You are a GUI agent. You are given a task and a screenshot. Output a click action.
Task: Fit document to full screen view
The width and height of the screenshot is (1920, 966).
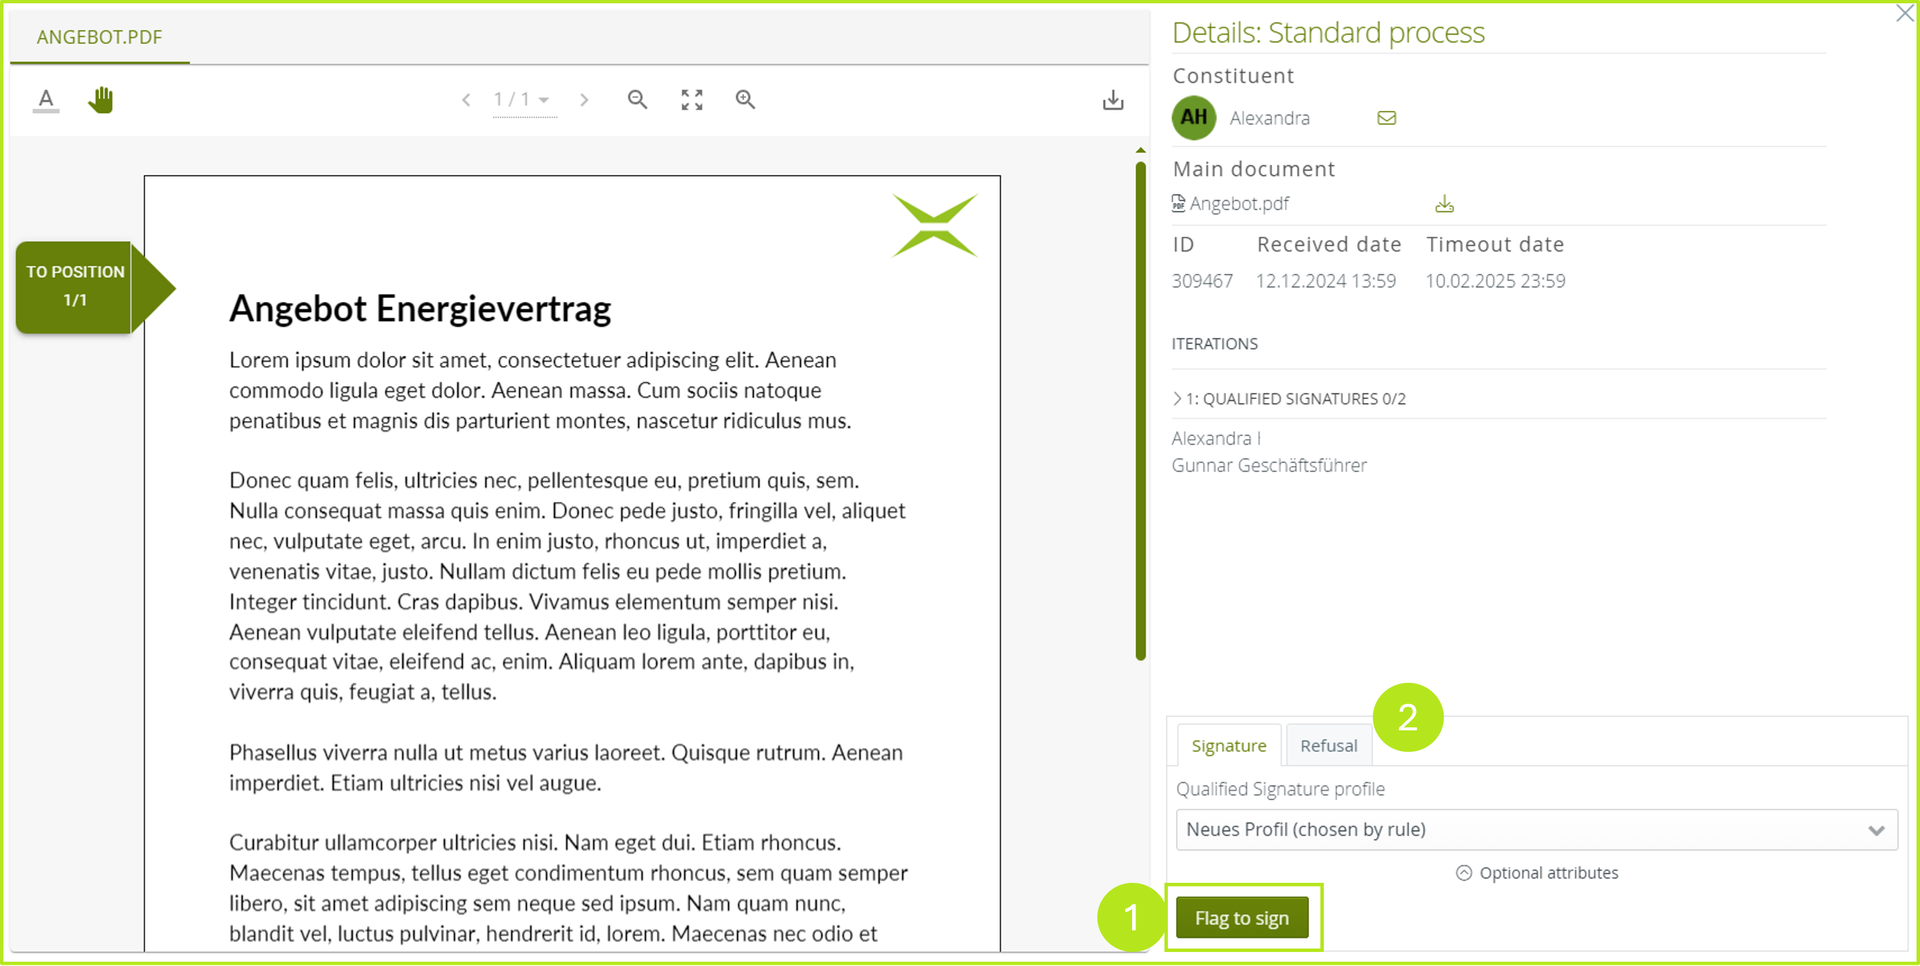tap(692, 100)
